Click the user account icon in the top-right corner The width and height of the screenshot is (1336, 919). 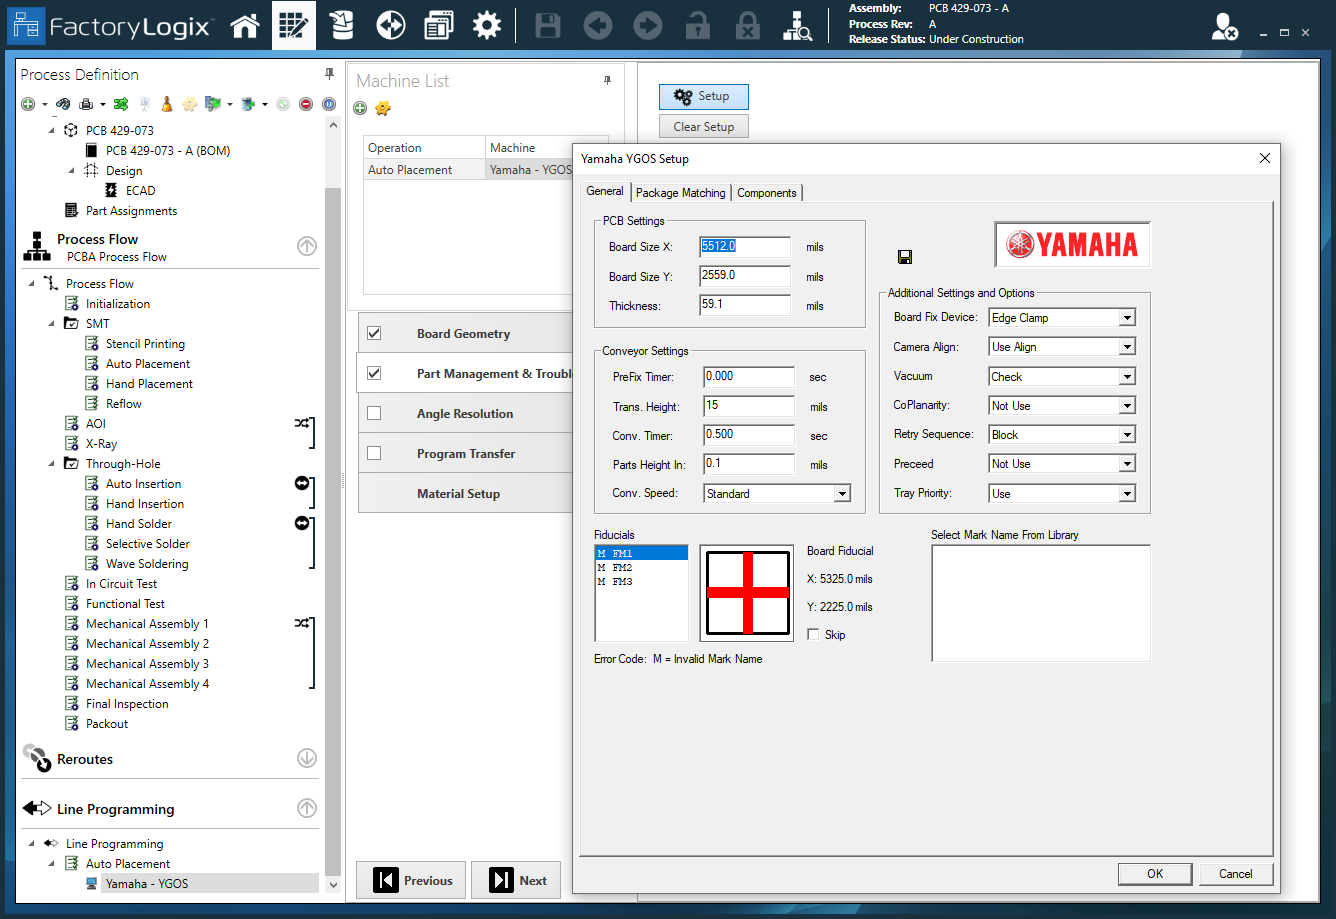point(1222,25)
